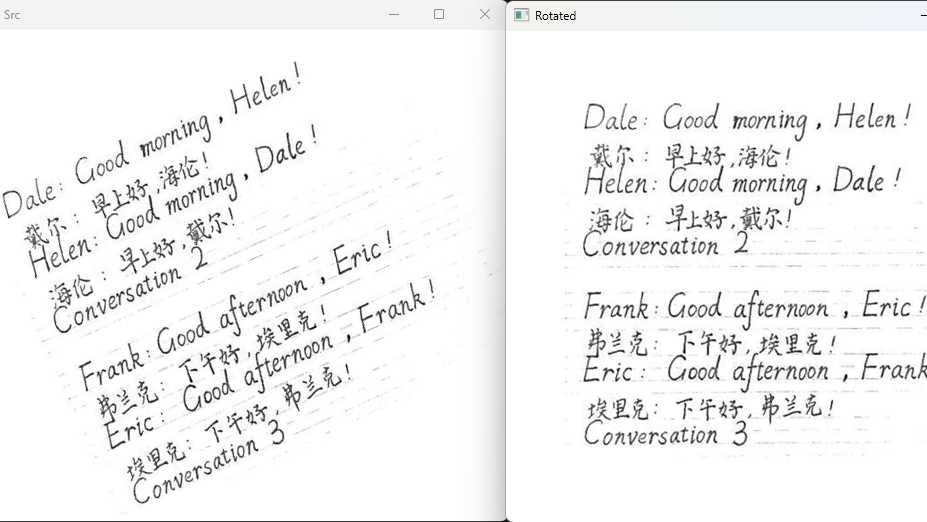Close the Src window

click(485, 14)
